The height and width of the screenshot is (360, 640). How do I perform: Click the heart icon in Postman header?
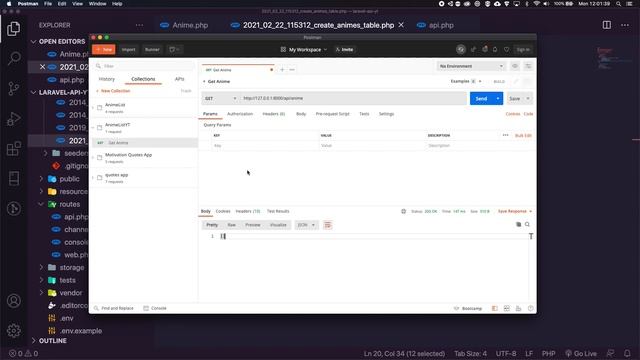pos(506,49)
